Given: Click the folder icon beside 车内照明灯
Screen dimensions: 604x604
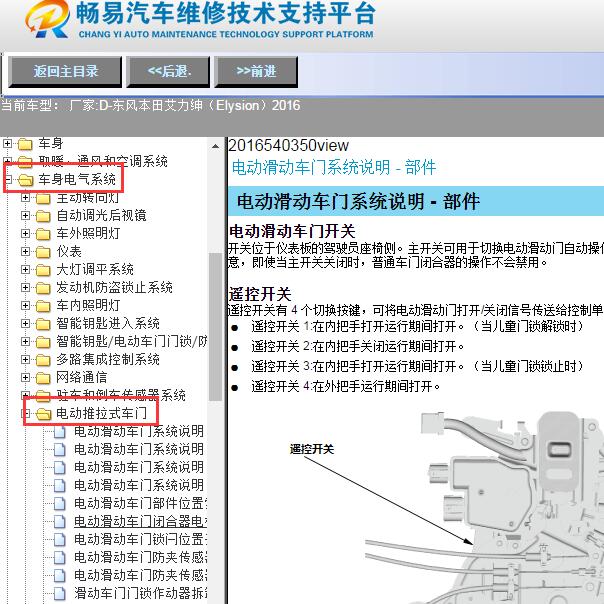Looking at the screenshot, I should [43, 306].
